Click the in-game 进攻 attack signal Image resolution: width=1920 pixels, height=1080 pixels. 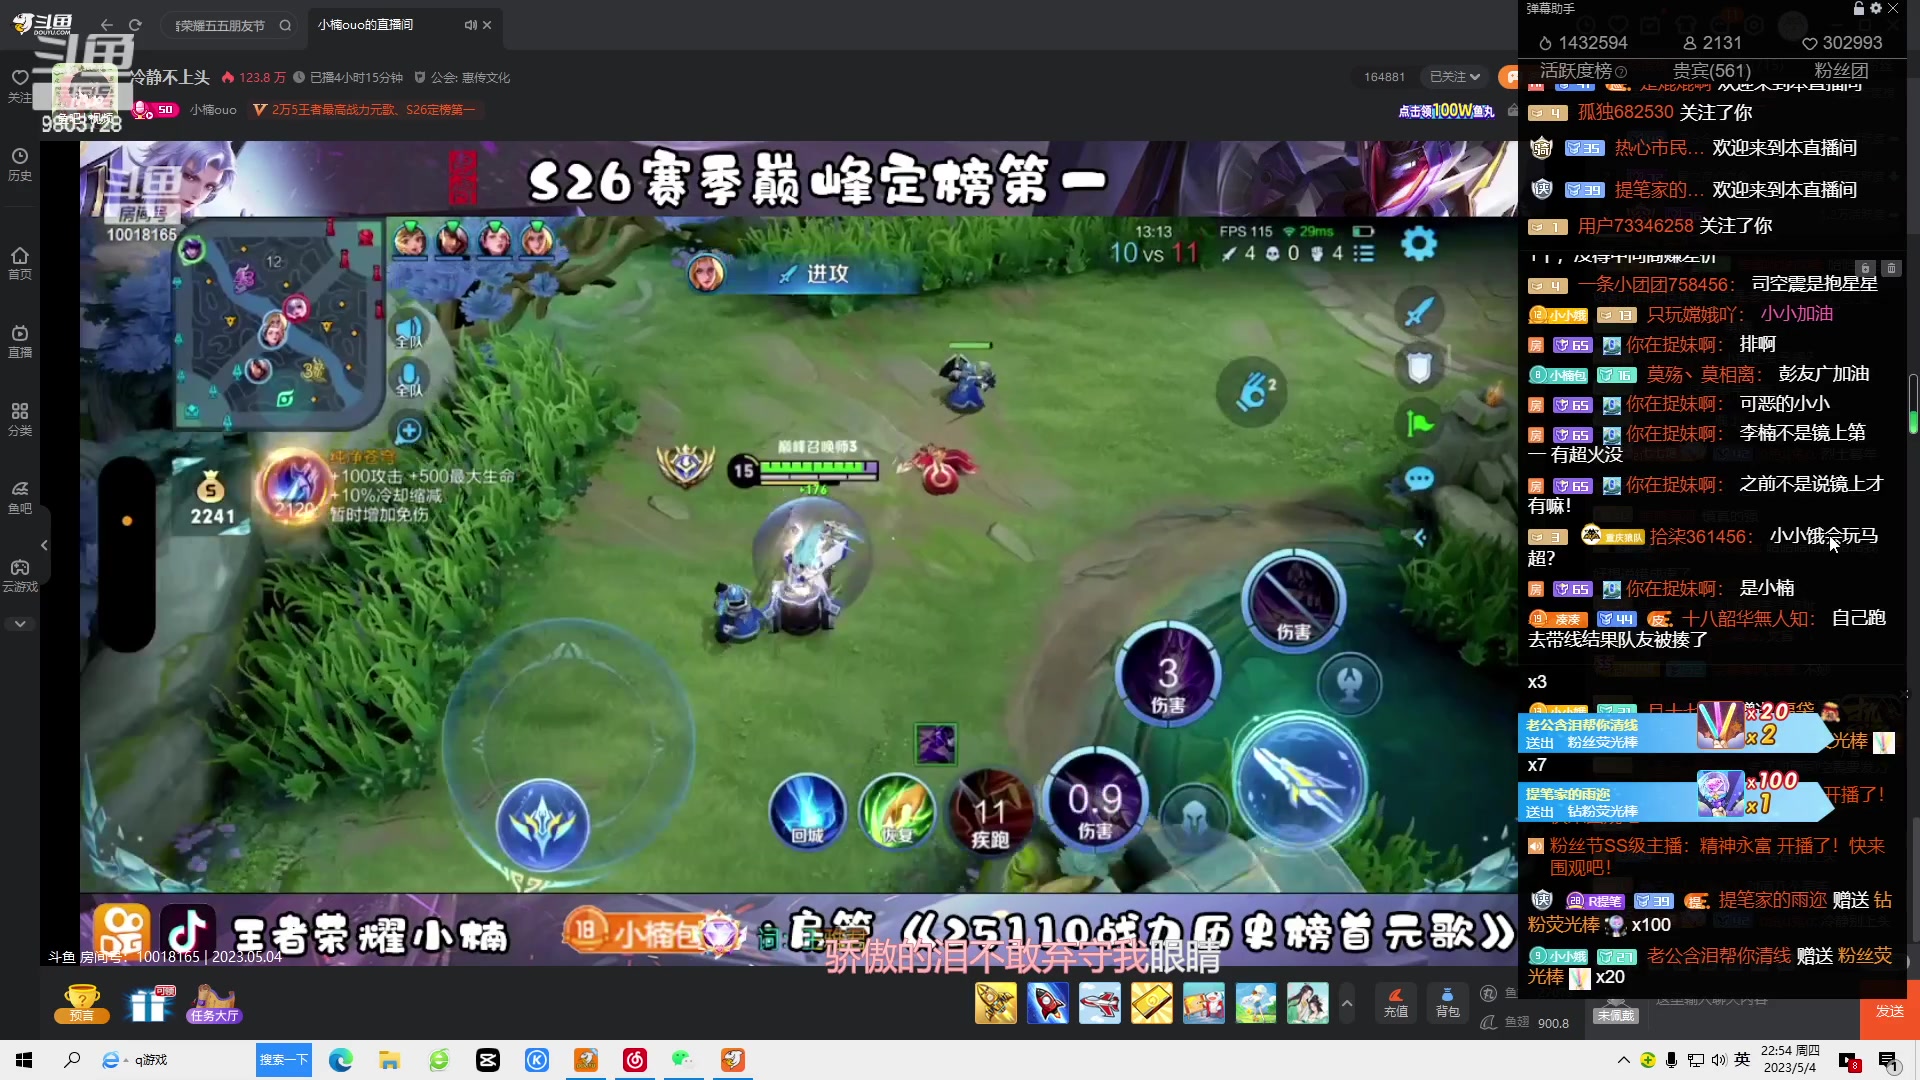813,273
